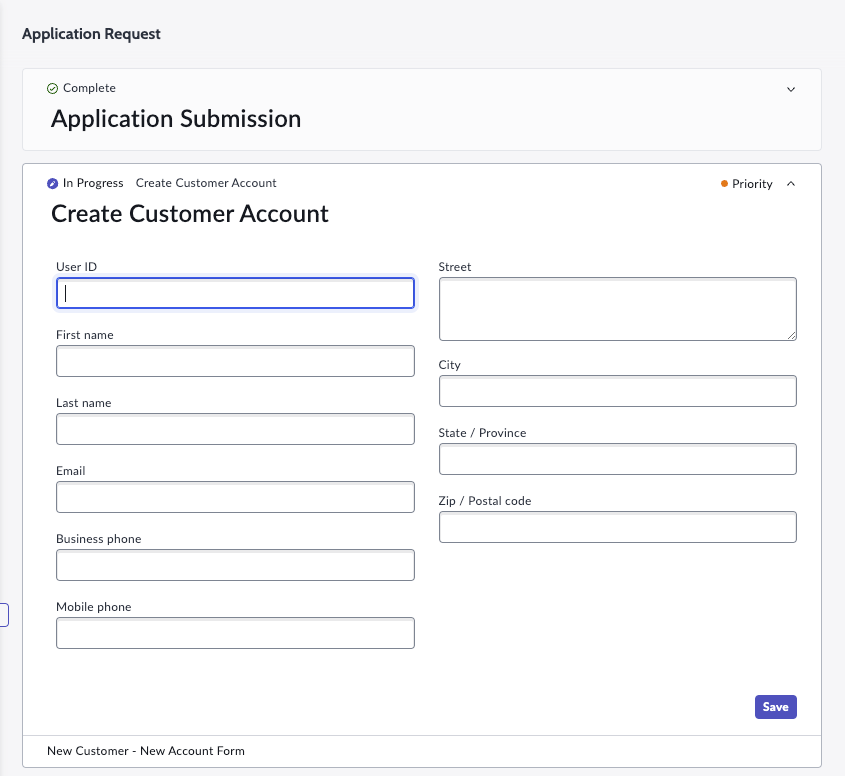Click the Mobile phone field
845x776 pixels.
coord(236,633)
